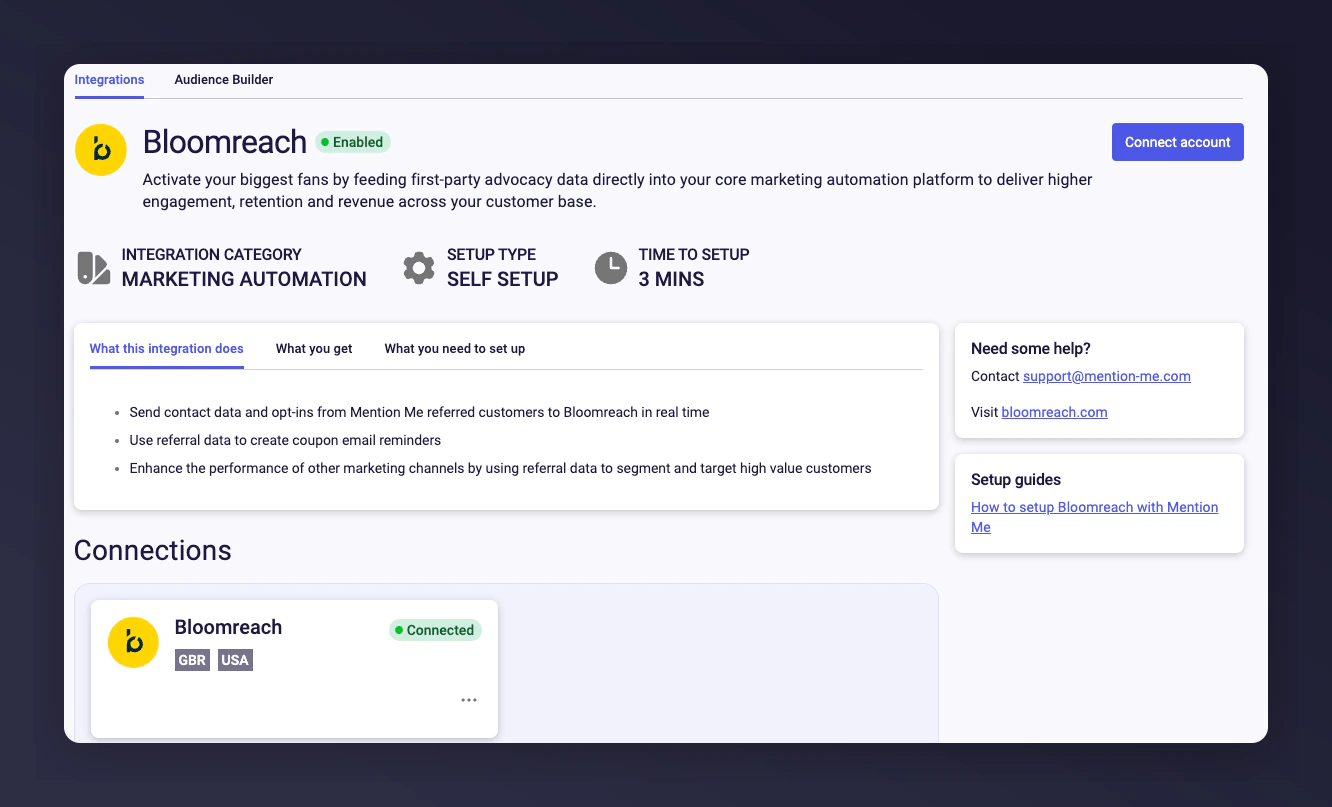
Task: Select the 'What you get' tab
Action: (314, 349)
